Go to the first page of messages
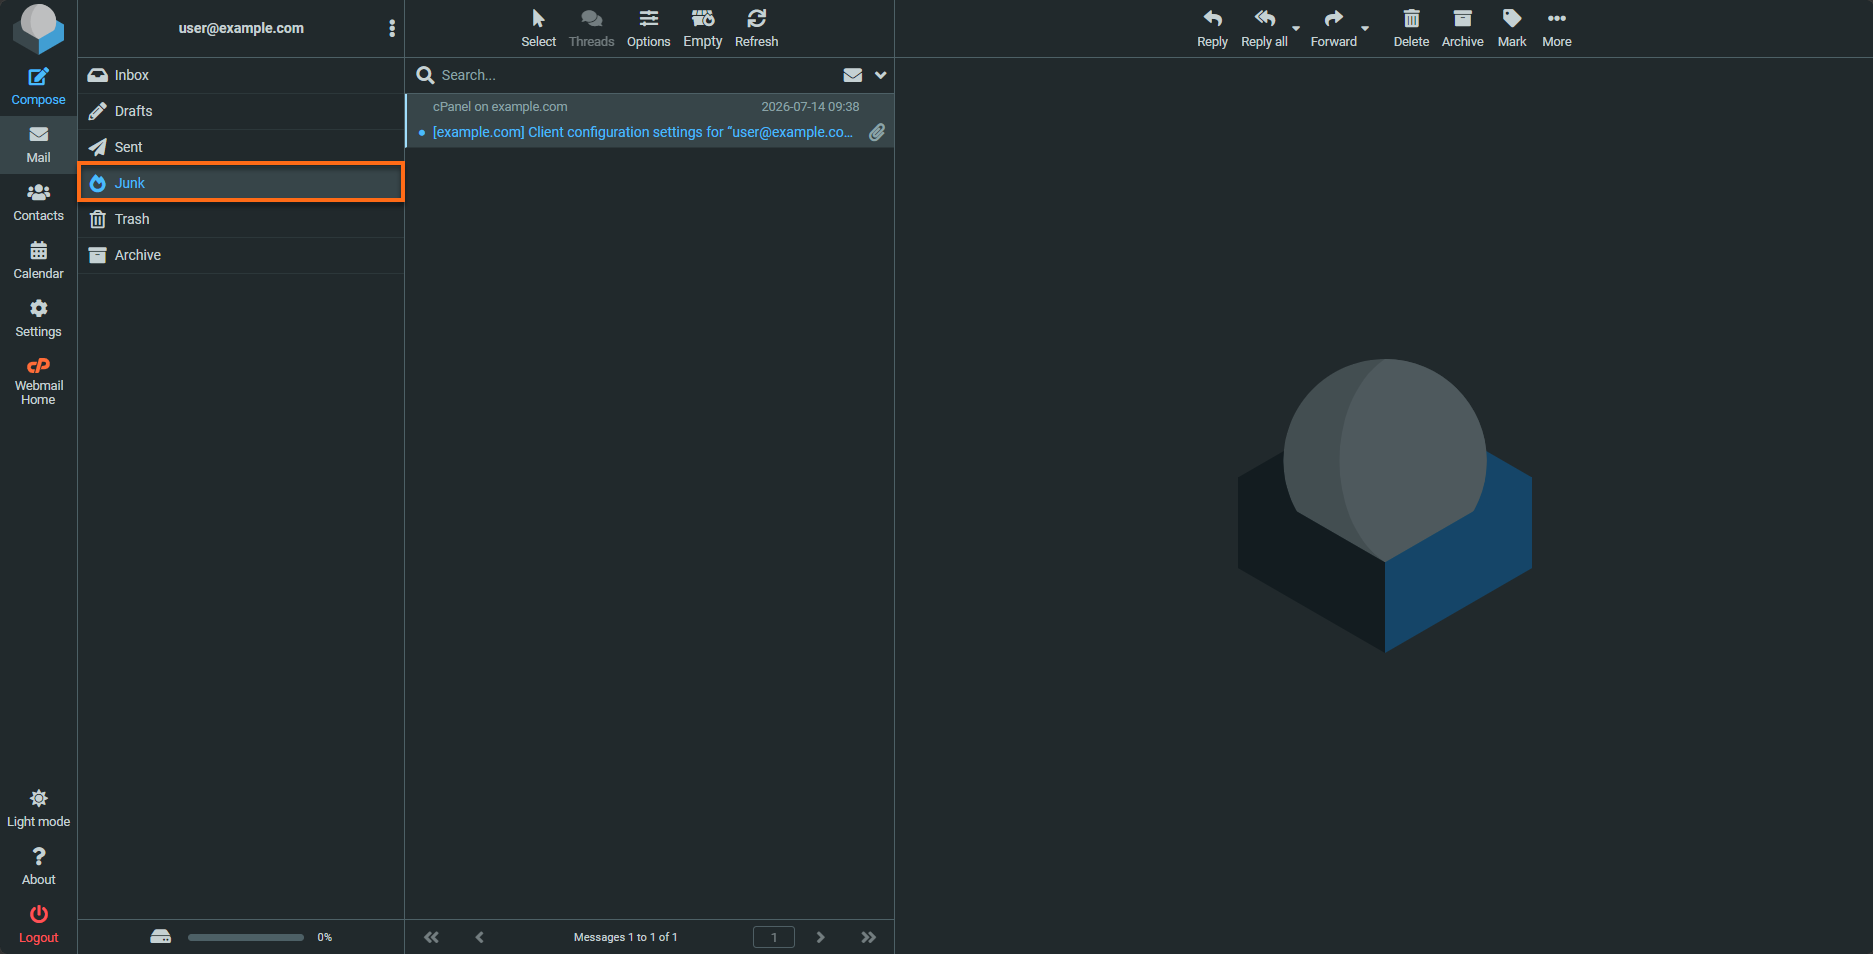 coord(431,937)
